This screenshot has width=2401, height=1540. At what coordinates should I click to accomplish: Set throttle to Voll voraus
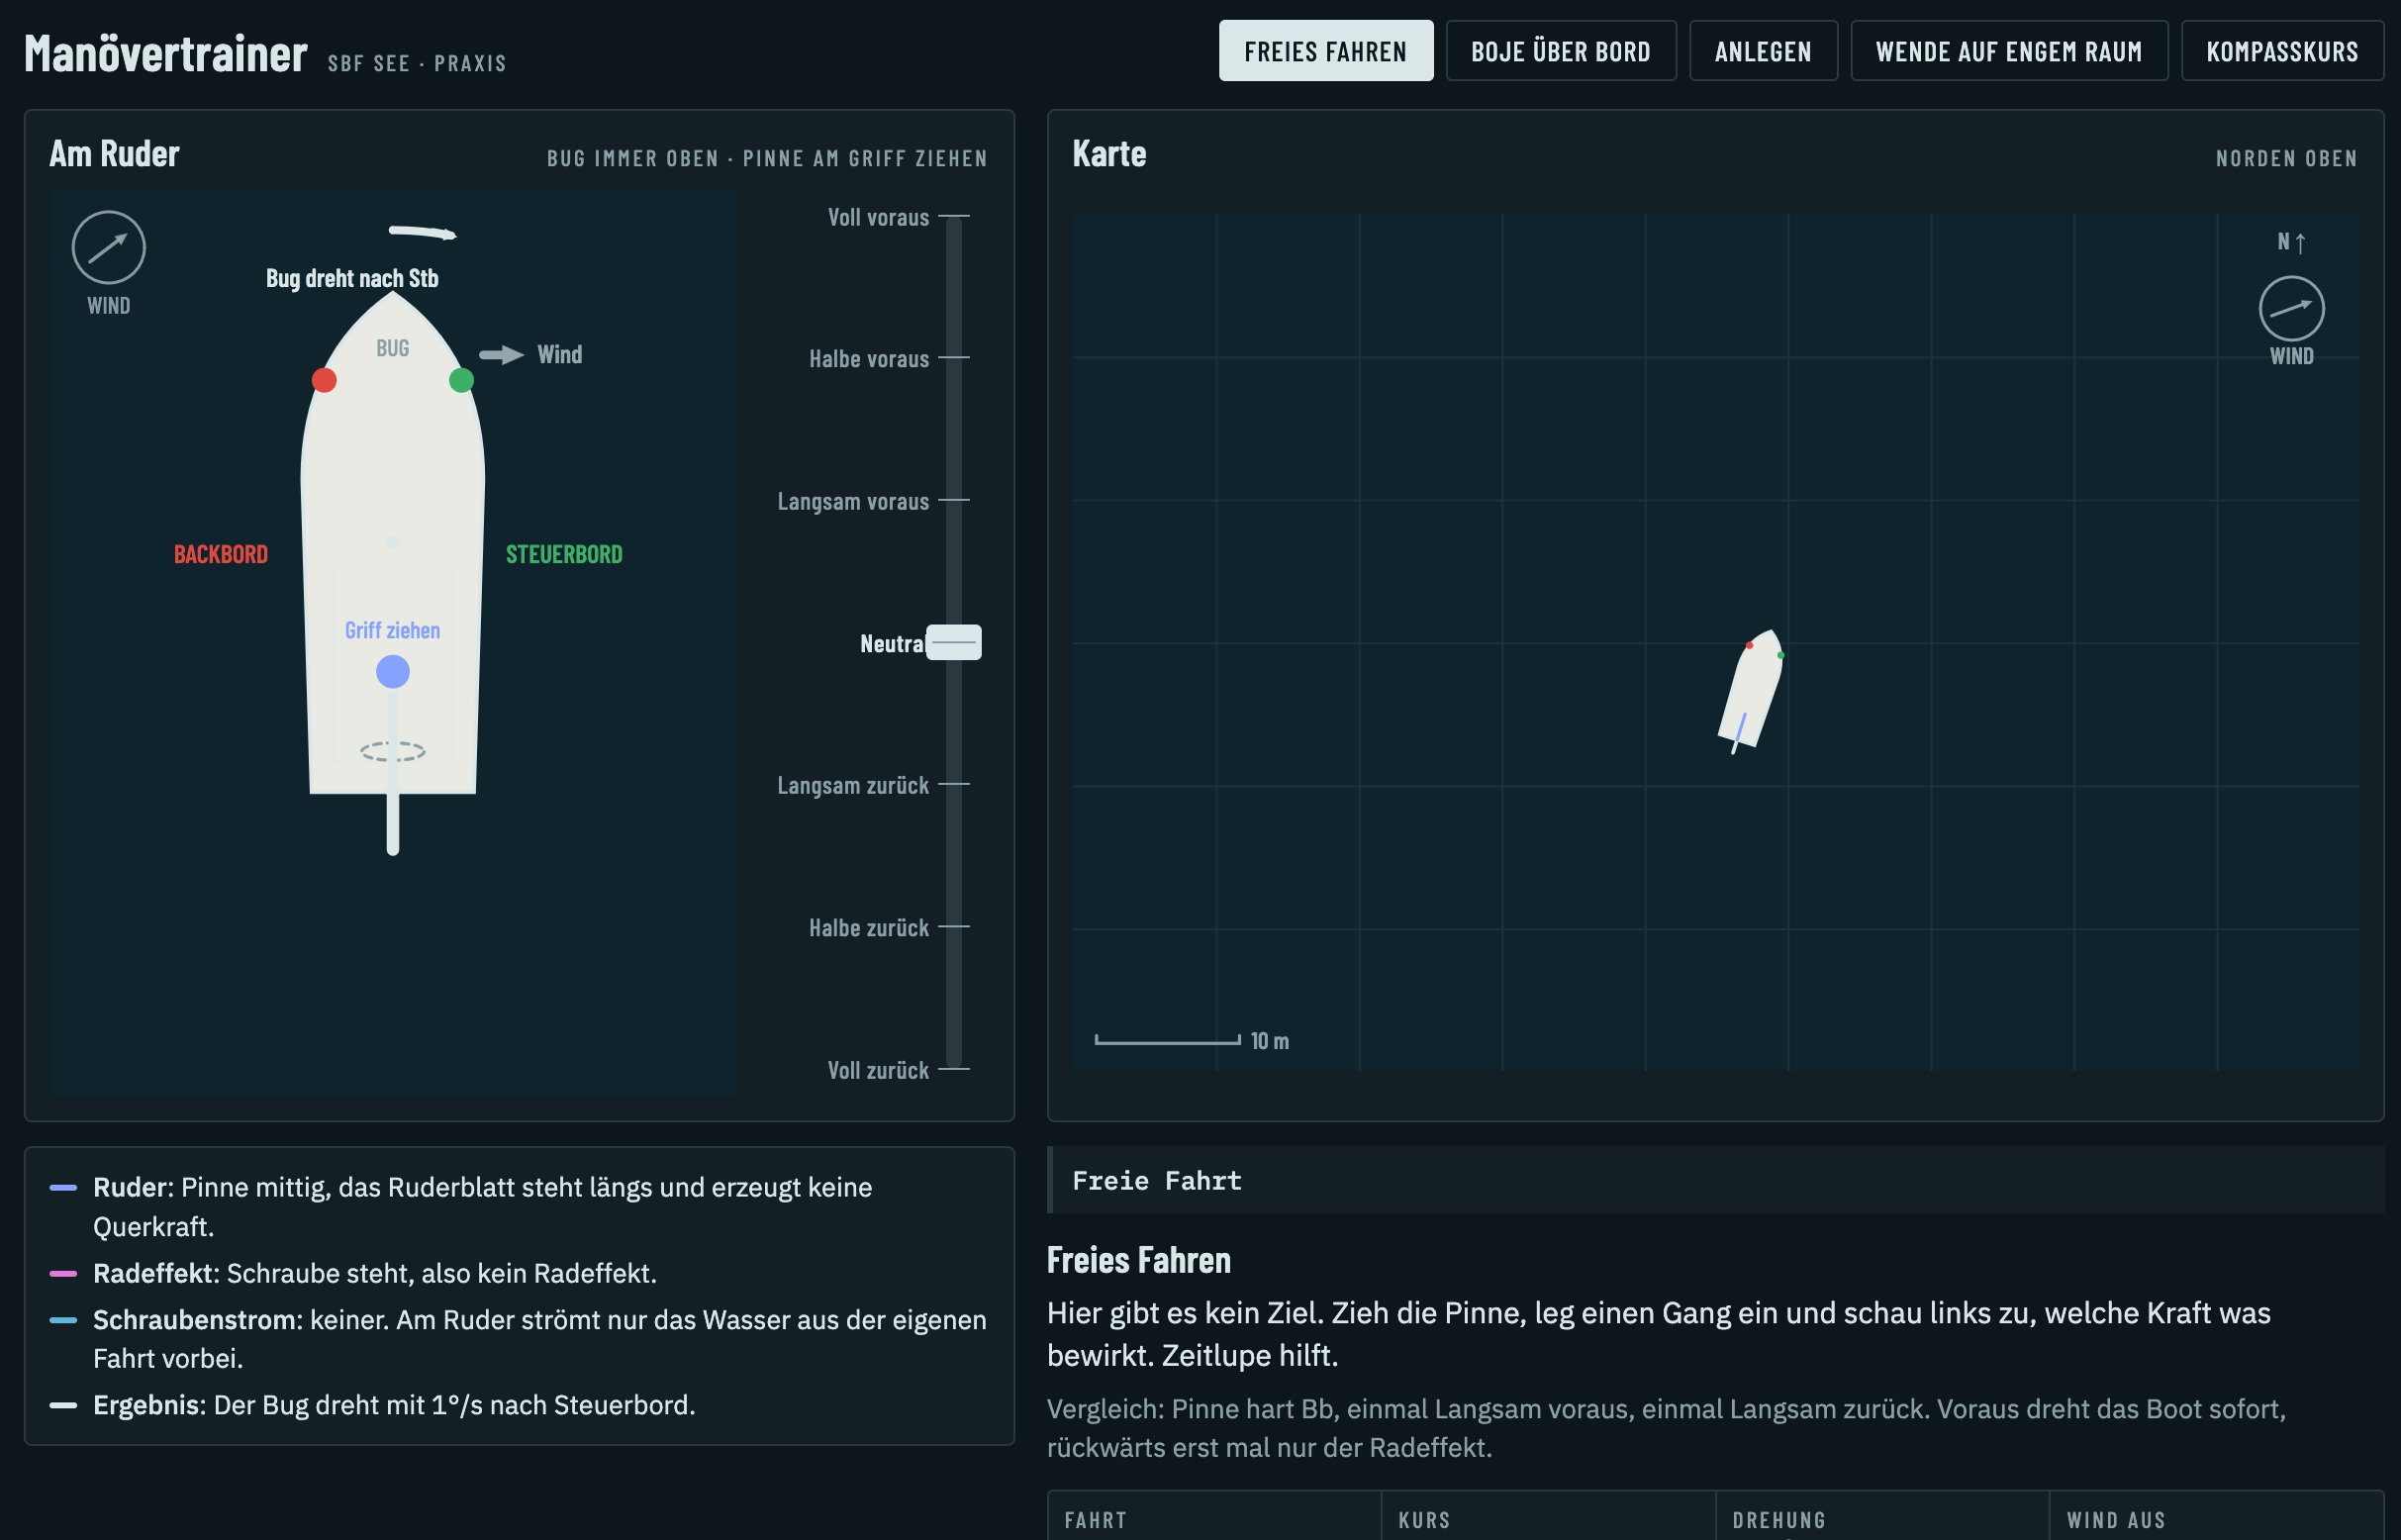(x=878, y=217)
